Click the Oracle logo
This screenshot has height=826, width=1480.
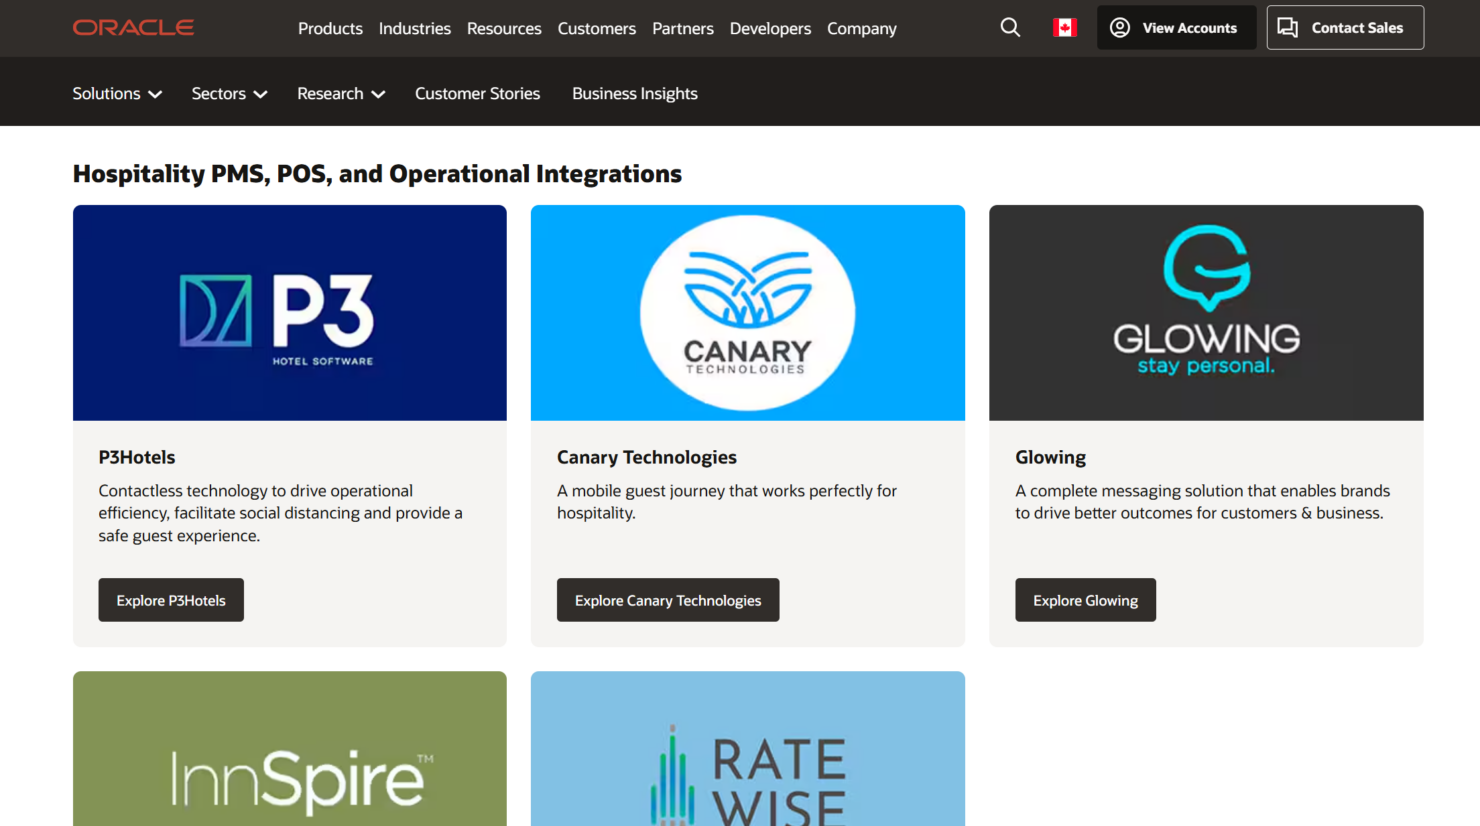click(133, 27)
